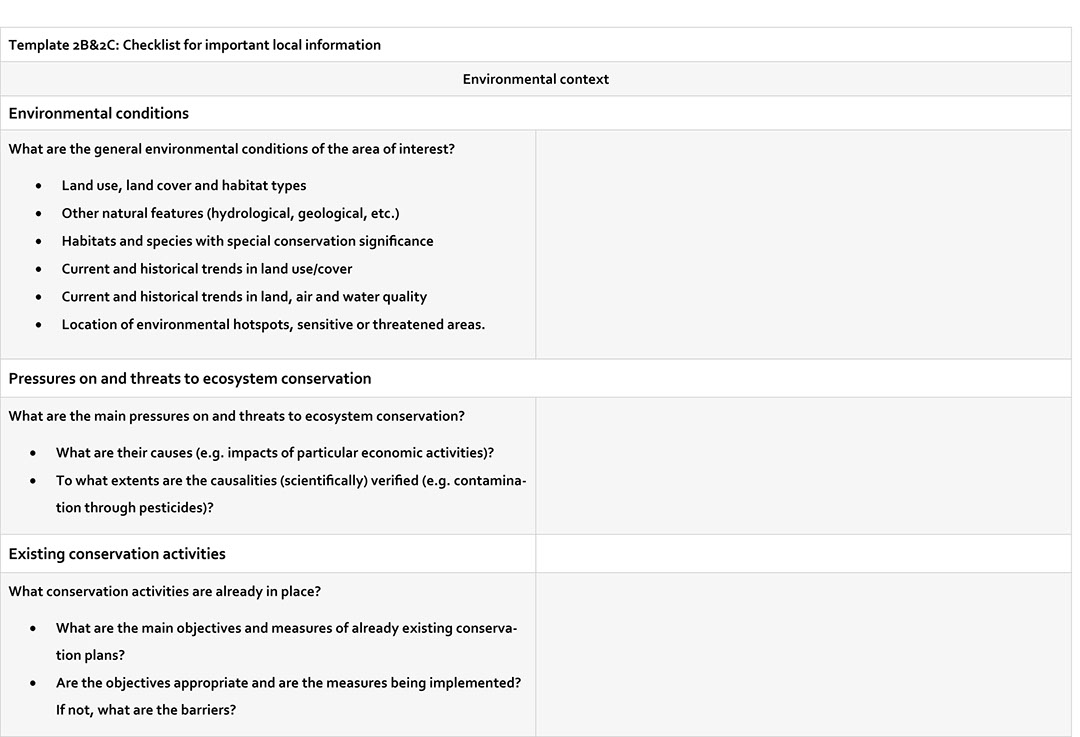Click the general environmental conditions question text

coord(232,149)
